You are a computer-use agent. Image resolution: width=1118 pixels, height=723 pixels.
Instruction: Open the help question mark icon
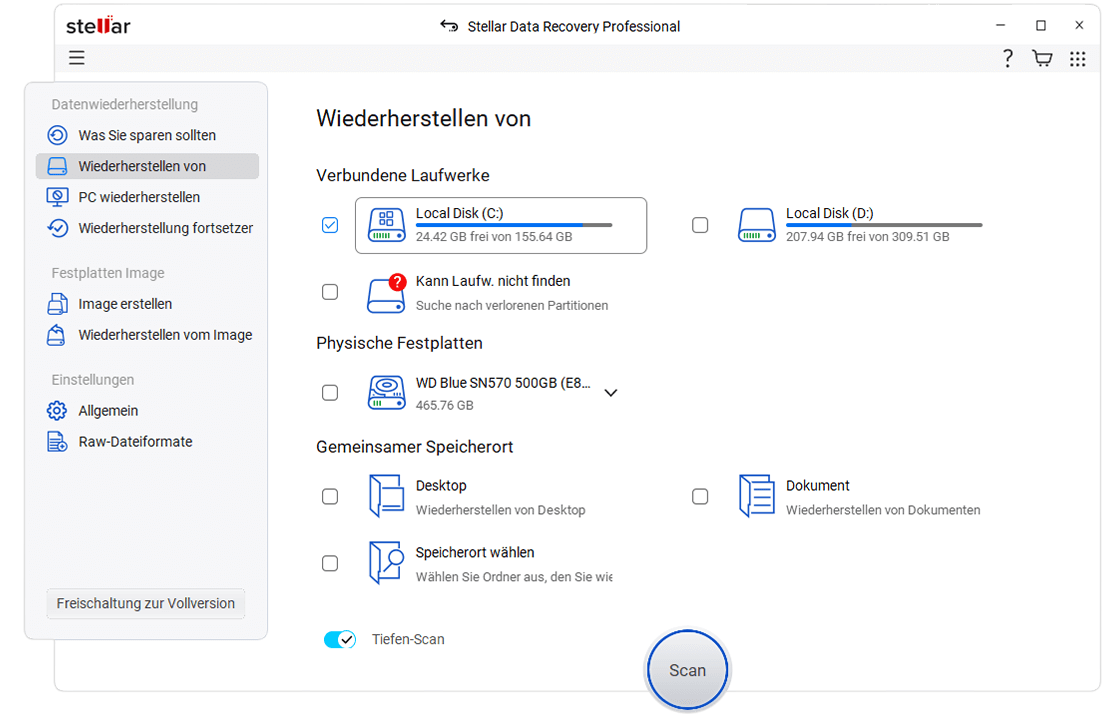(1007, 58)
